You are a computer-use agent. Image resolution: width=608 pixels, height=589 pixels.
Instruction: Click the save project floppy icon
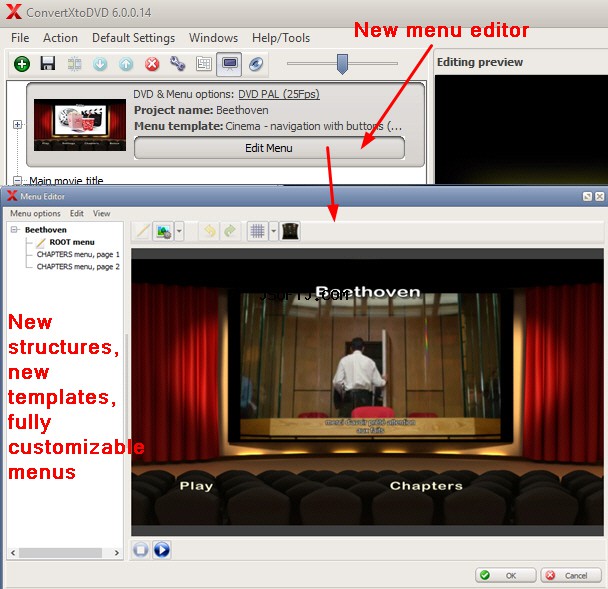click(48, 63)
